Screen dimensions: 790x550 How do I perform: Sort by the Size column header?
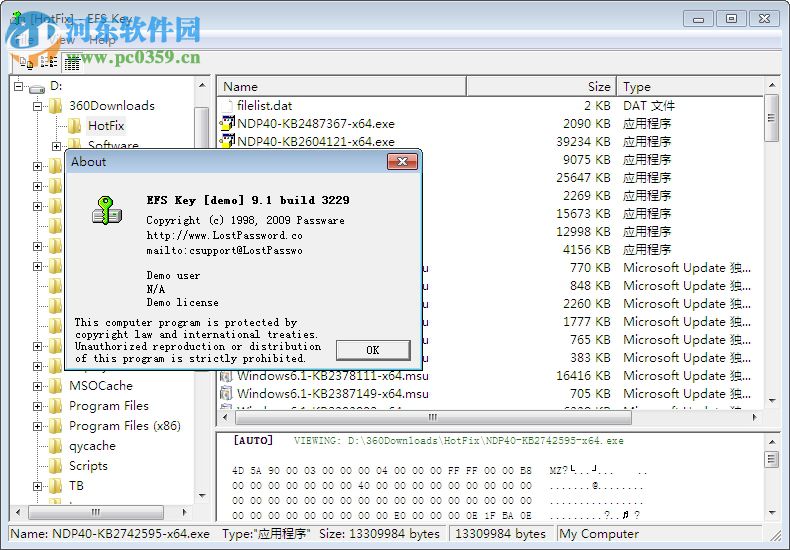click(x=541, y=87)
